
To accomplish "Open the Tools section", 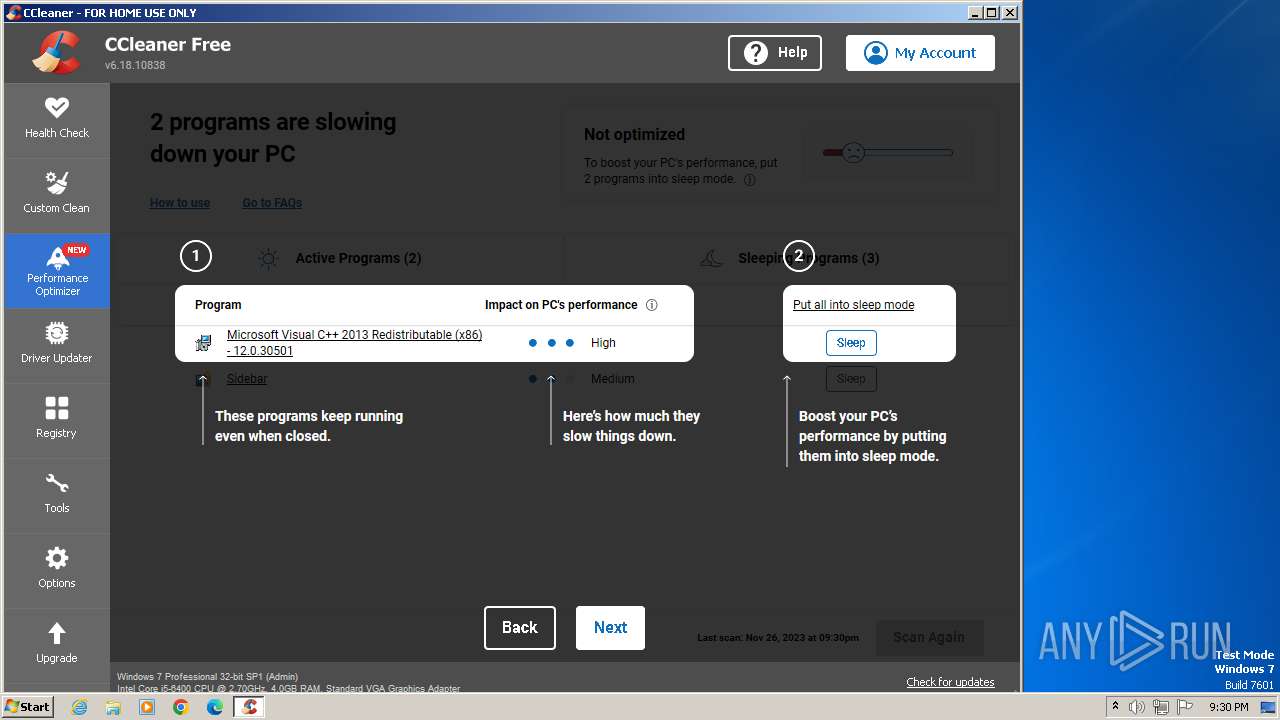I will pyautogui.click(x=57, y=495).
